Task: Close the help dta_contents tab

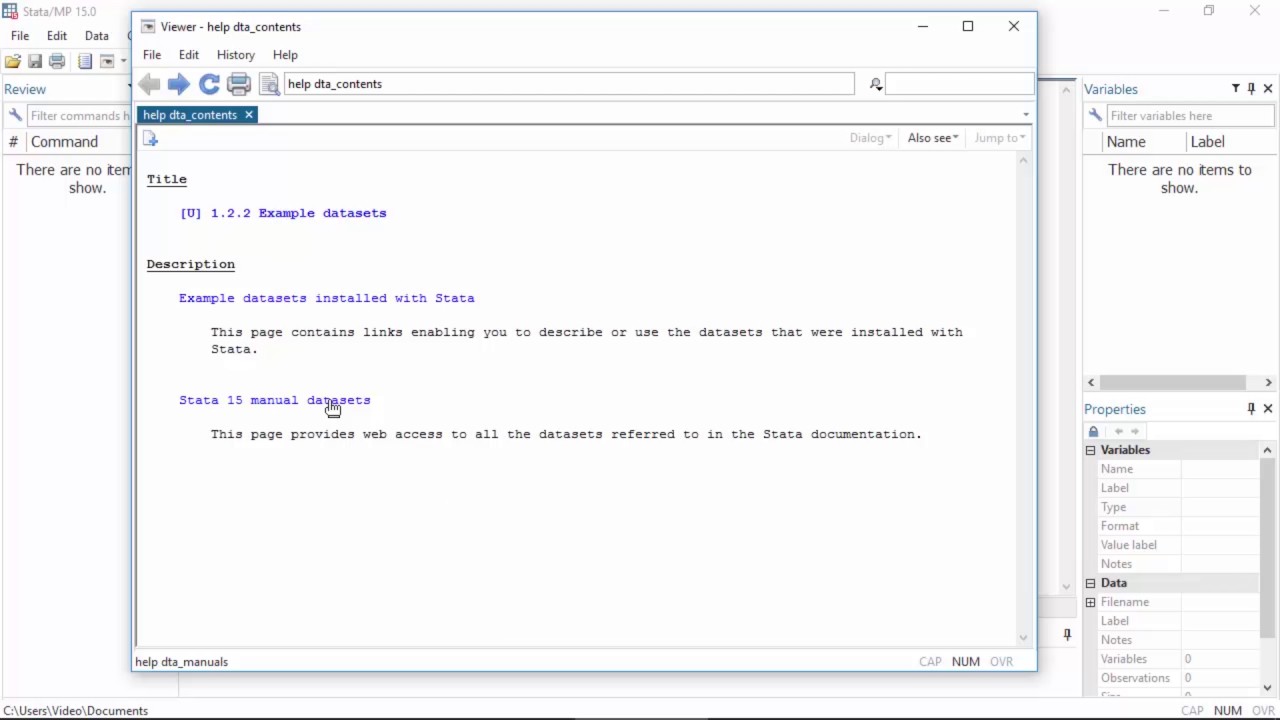Action: 249,115
